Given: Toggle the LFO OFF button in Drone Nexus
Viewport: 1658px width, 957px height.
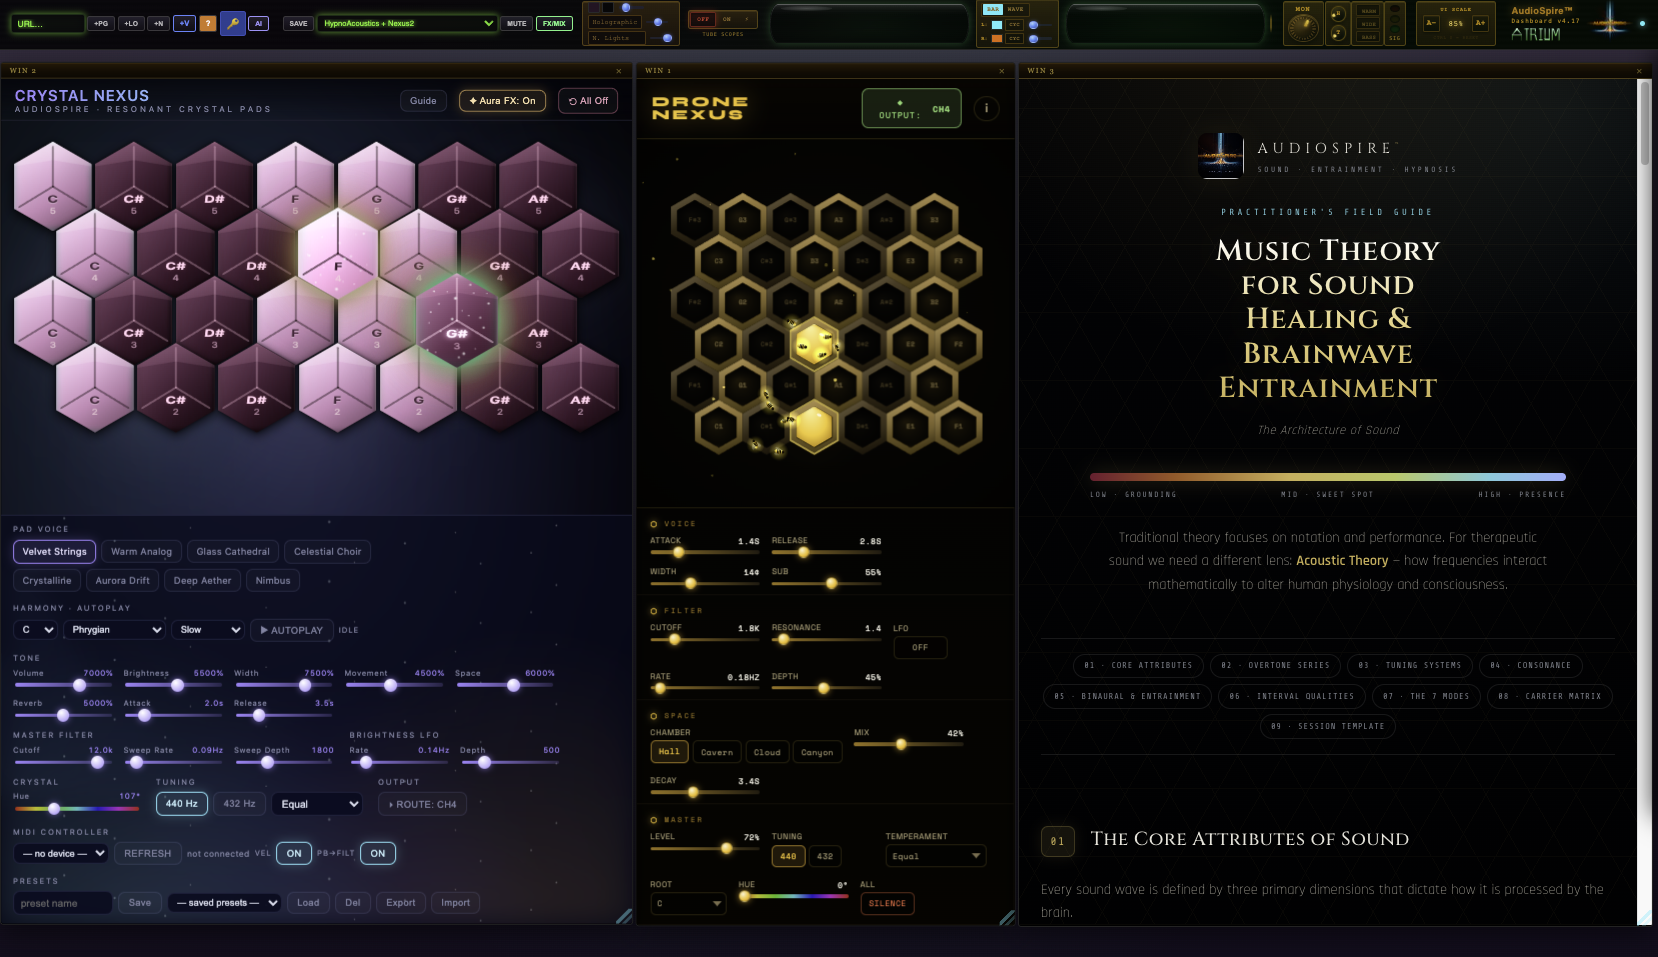Looking at the screenshot, I should [x=920, y=647].
